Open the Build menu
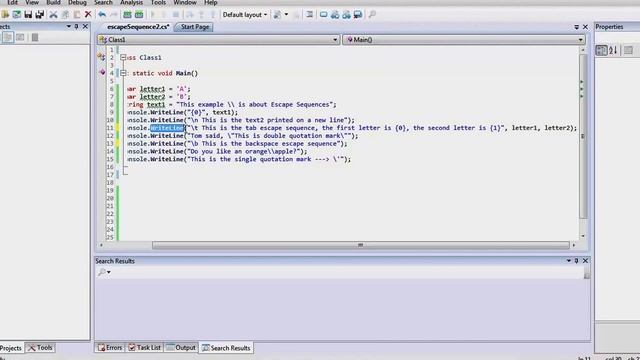The width and height of the screenshot is (640, 360). [53, 2]
